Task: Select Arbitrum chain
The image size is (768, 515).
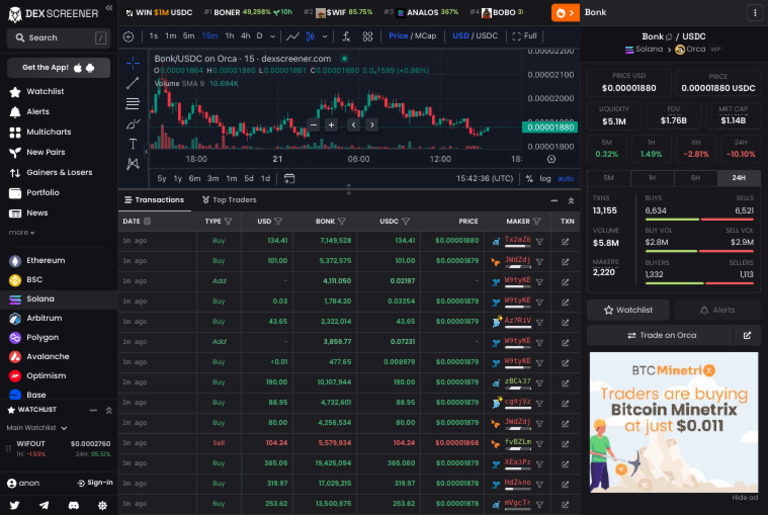Action: click(36, 318)
